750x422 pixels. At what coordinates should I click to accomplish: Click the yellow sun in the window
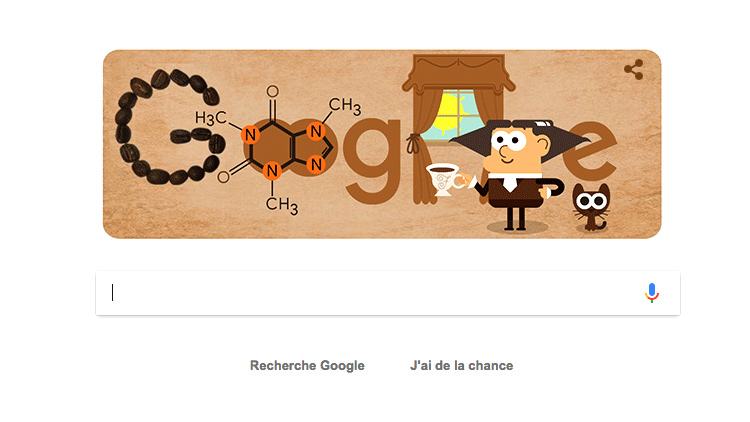click(x=451, y=113)
